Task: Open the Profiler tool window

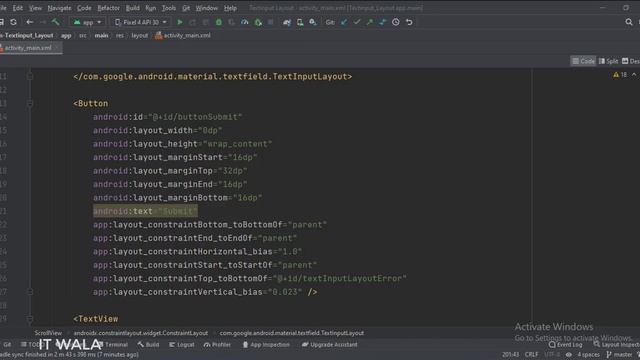Action: 217,344
